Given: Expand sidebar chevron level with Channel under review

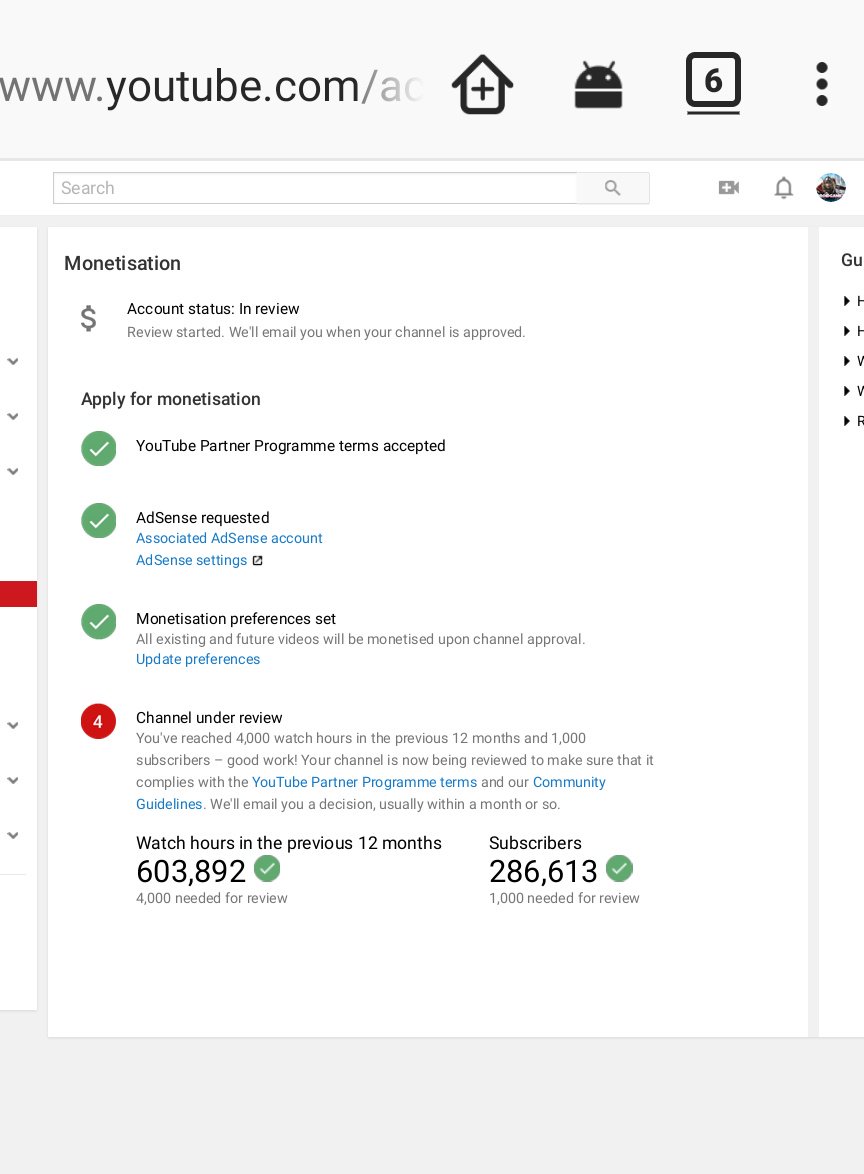Looking at the screenshot, I should pyautogui.click(x=13, y=725).
